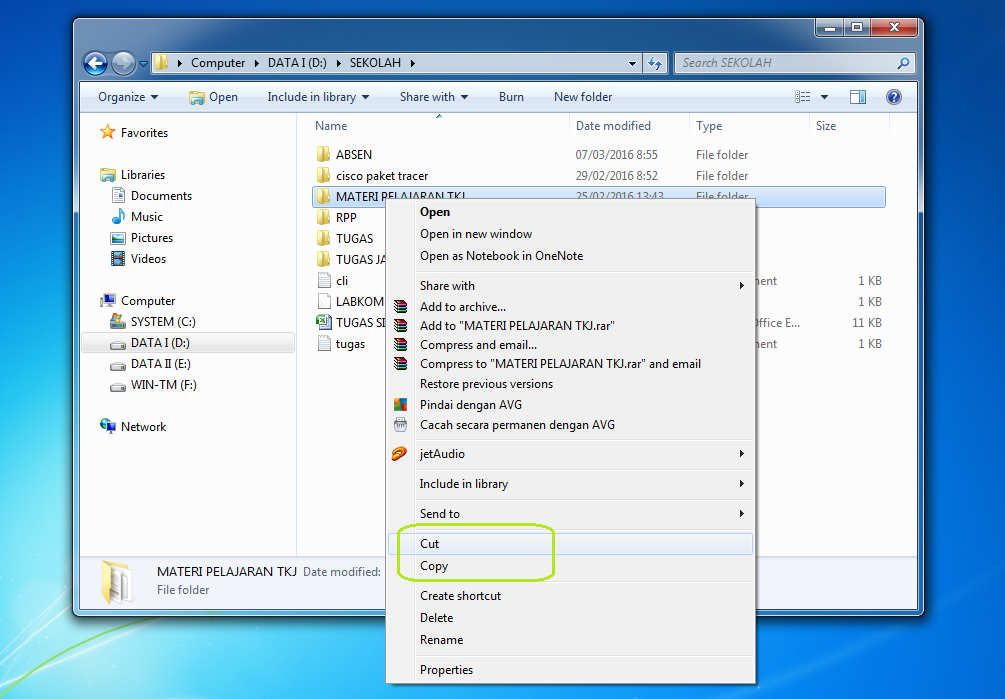This screenshot has height=699, width=1005.
Task: Click the search magnifier icon
Action: coord(904,63)
